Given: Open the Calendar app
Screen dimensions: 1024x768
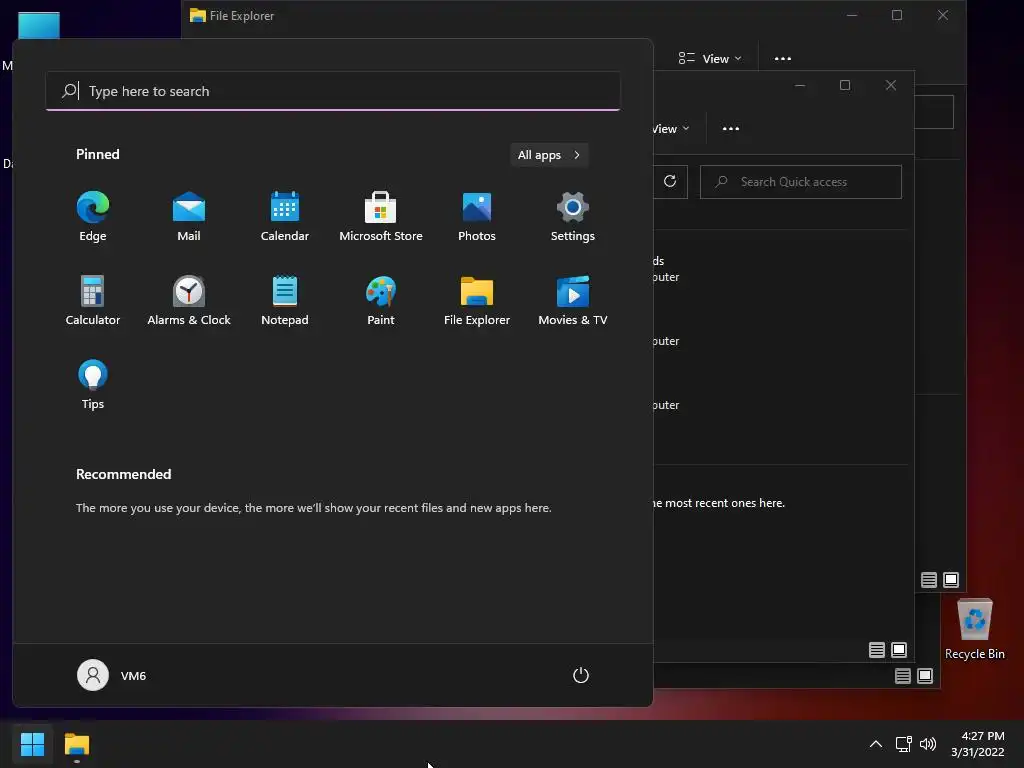Looking at the screenshot, I should [x=285, y=217].
